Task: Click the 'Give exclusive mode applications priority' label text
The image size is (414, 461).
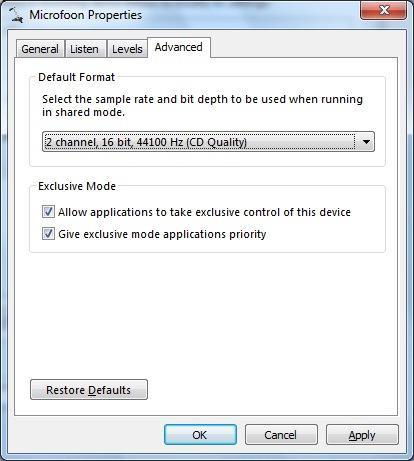Action: click(x=162, y=234)
